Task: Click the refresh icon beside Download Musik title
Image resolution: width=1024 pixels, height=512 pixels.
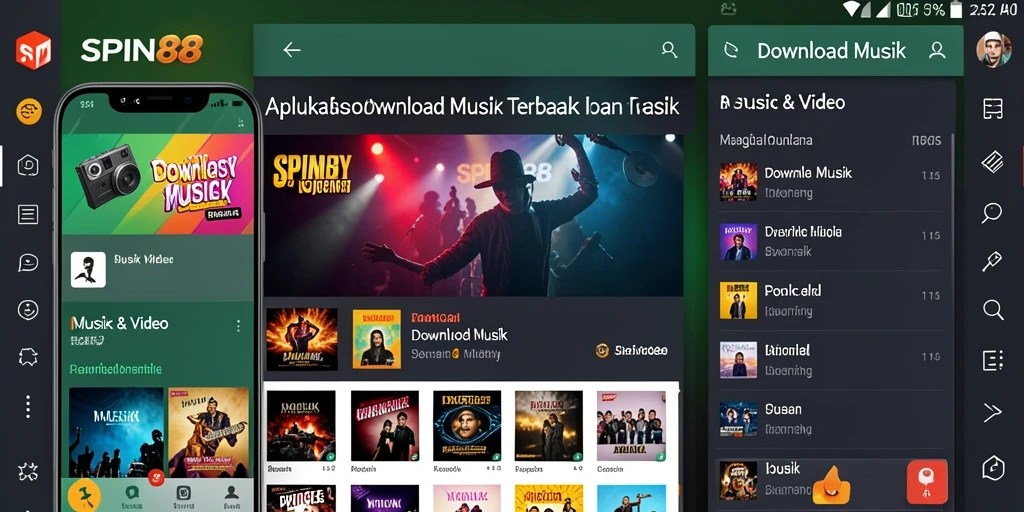Action: click(x=731, y=50)
